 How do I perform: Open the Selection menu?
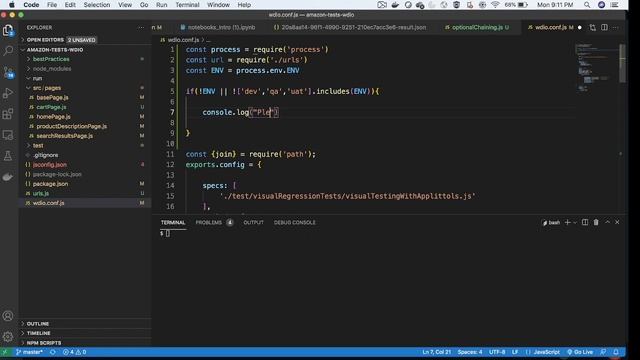click(97, 5)
